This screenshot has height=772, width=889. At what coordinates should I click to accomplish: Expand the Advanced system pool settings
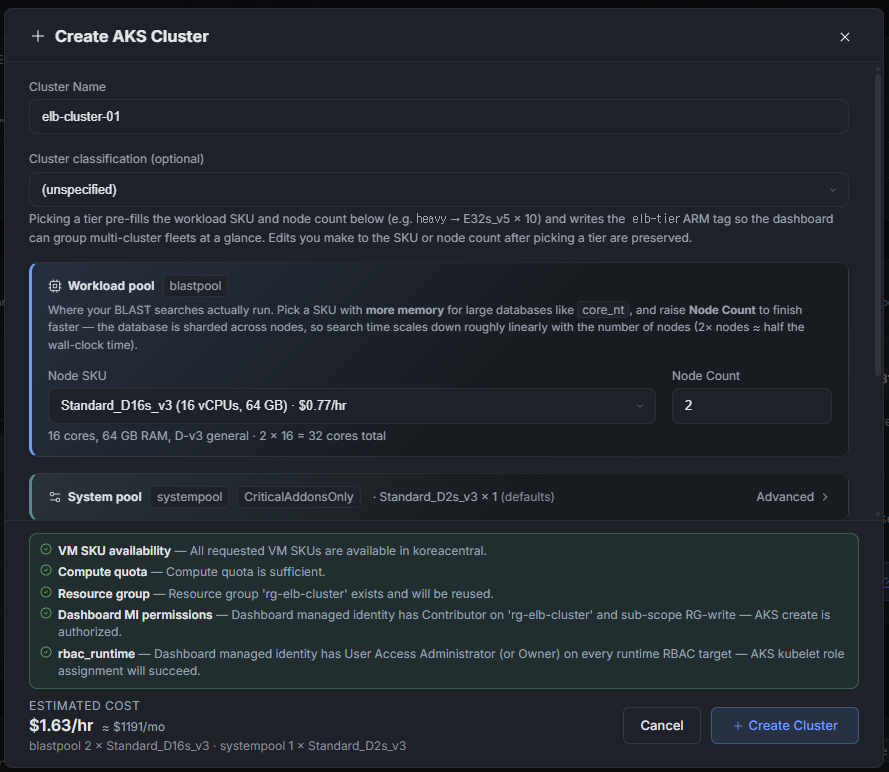coord(792,497)
